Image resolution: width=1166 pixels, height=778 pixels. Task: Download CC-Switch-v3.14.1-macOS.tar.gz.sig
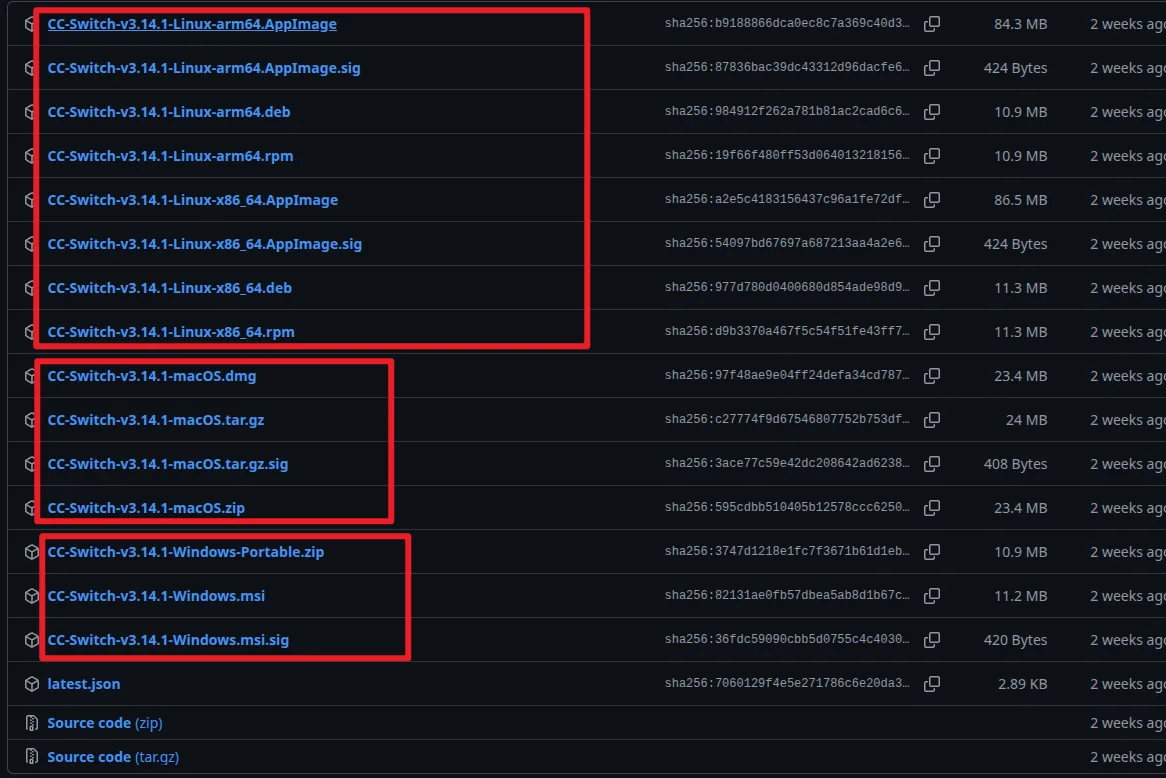[x=168, y=463]
